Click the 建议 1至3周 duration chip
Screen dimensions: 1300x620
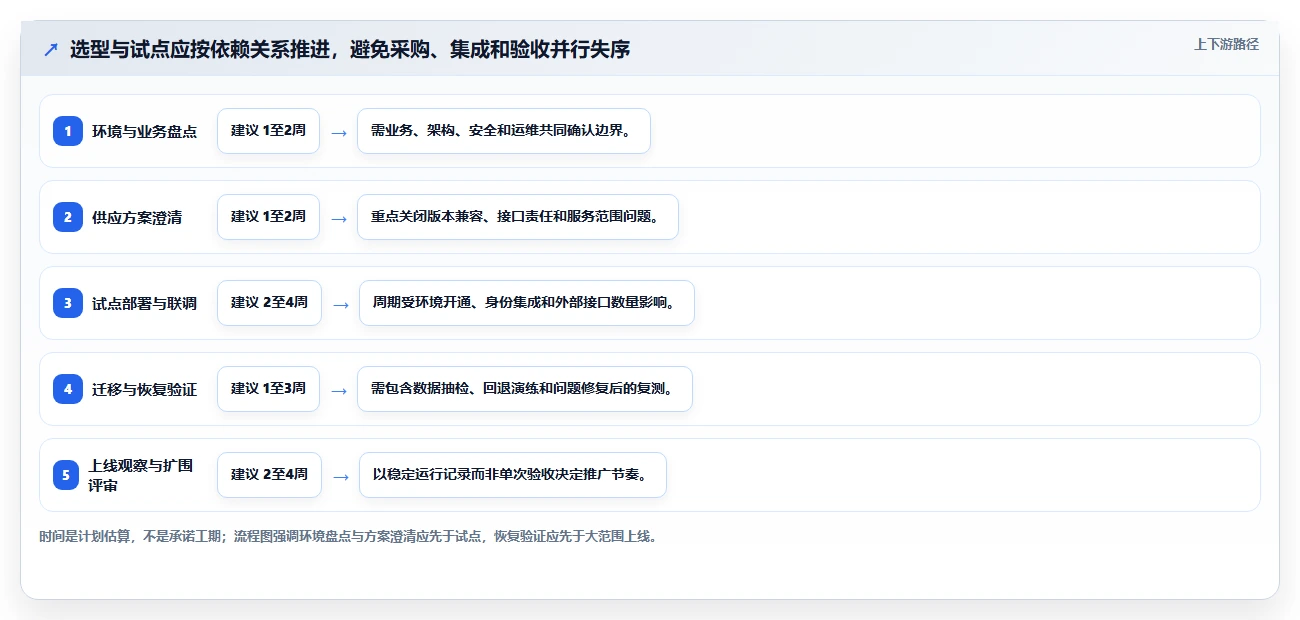coord(268,389)
